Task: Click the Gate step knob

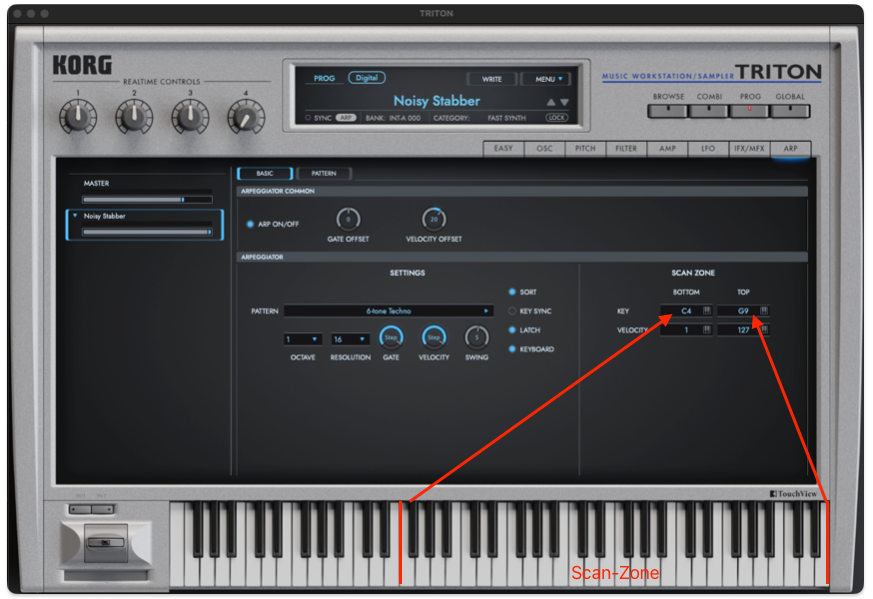Action: coord(391,337)
